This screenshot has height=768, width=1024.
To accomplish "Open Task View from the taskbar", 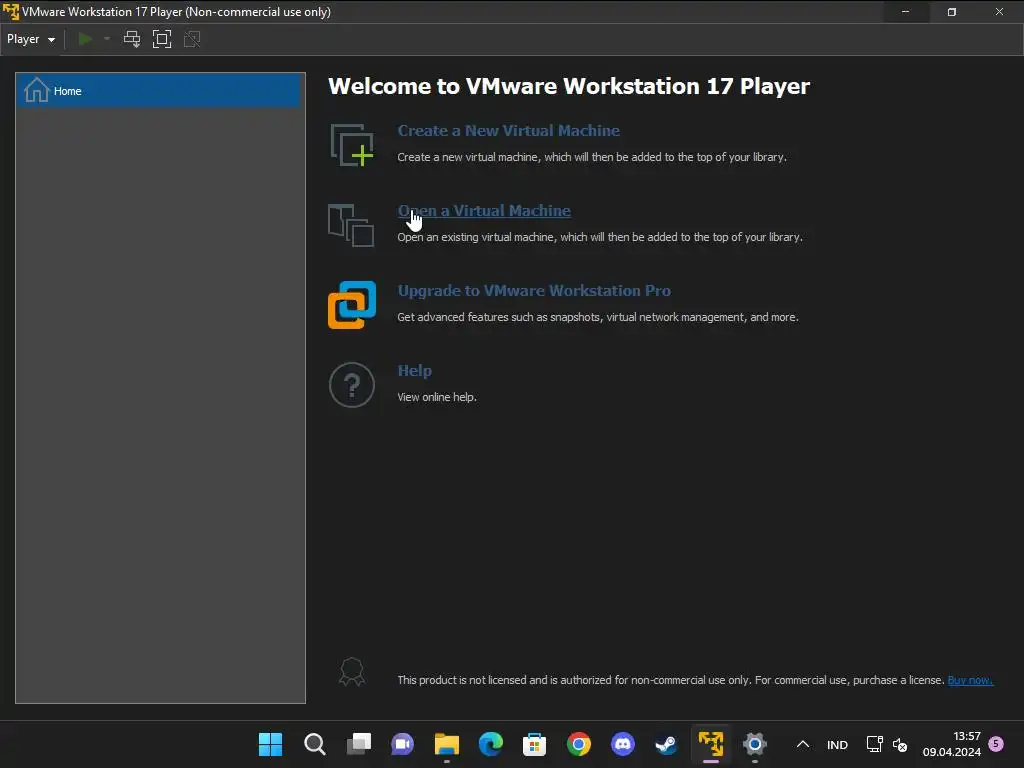I will [x=359, y=744].
